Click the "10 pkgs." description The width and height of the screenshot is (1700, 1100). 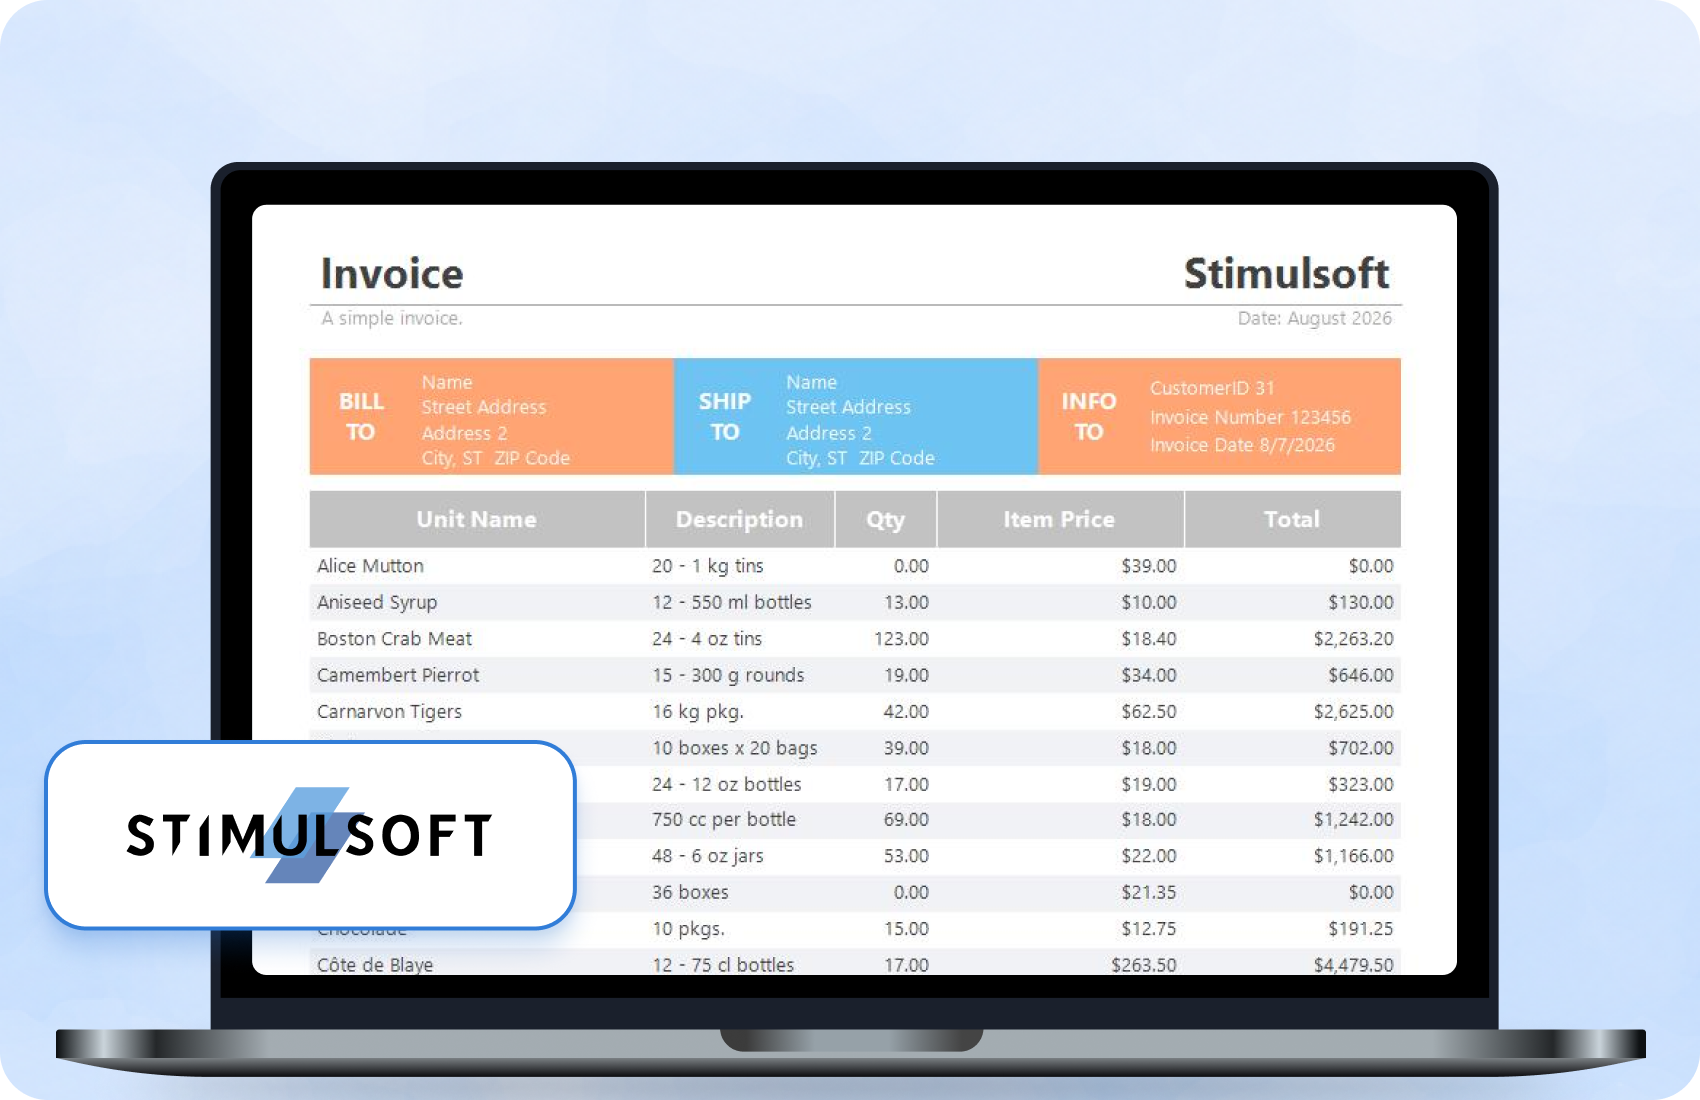[688, 928]
